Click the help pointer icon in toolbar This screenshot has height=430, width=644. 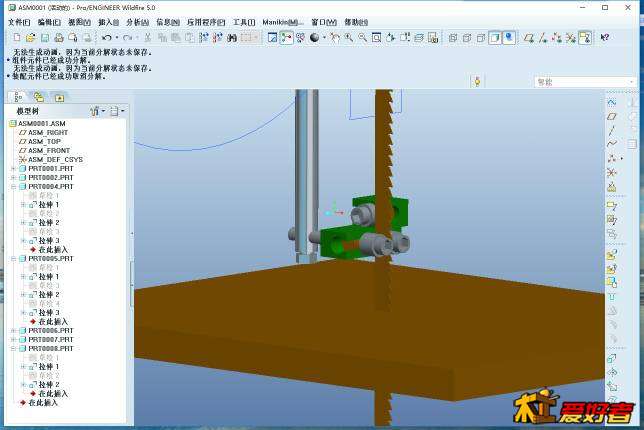604,38
